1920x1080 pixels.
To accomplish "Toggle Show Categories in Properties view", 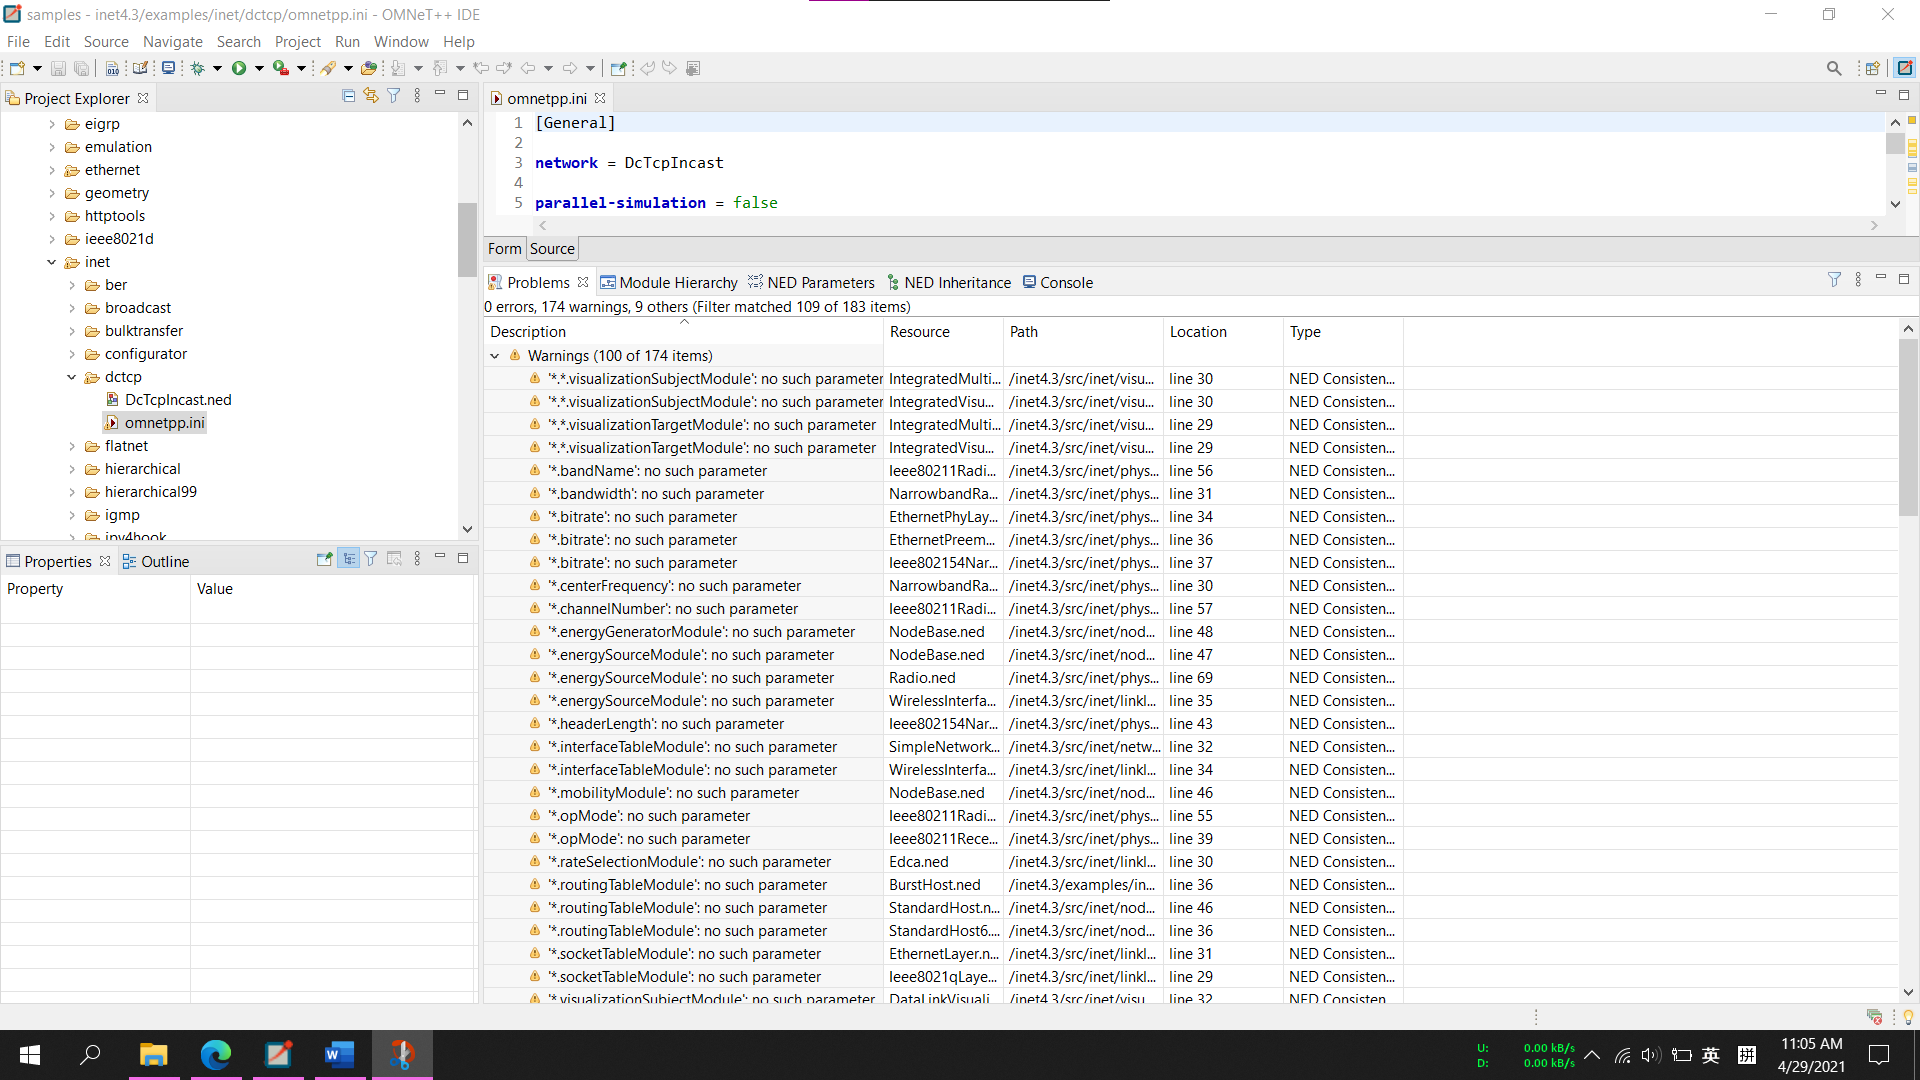I will point(348,559).
